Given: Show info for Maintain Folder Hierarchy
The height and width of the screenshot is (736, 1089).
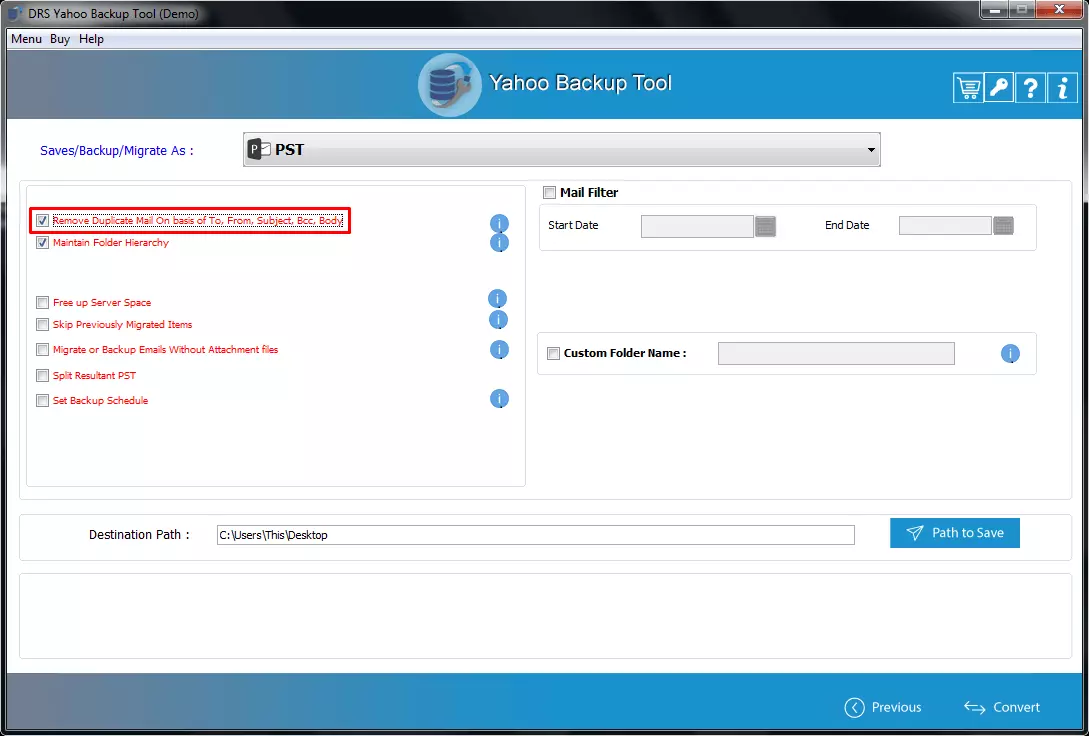Looking at the screenshot, I should (x=499, y=243).
